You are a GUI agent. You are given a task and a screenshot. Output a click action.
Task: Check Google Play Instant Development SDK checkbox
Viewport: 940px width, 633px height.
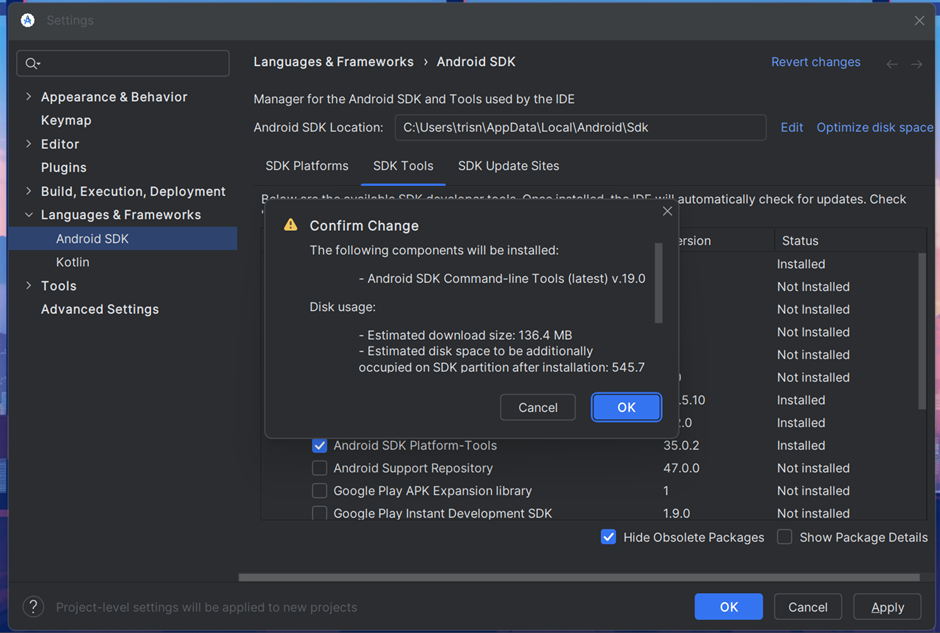coord(320,513)
